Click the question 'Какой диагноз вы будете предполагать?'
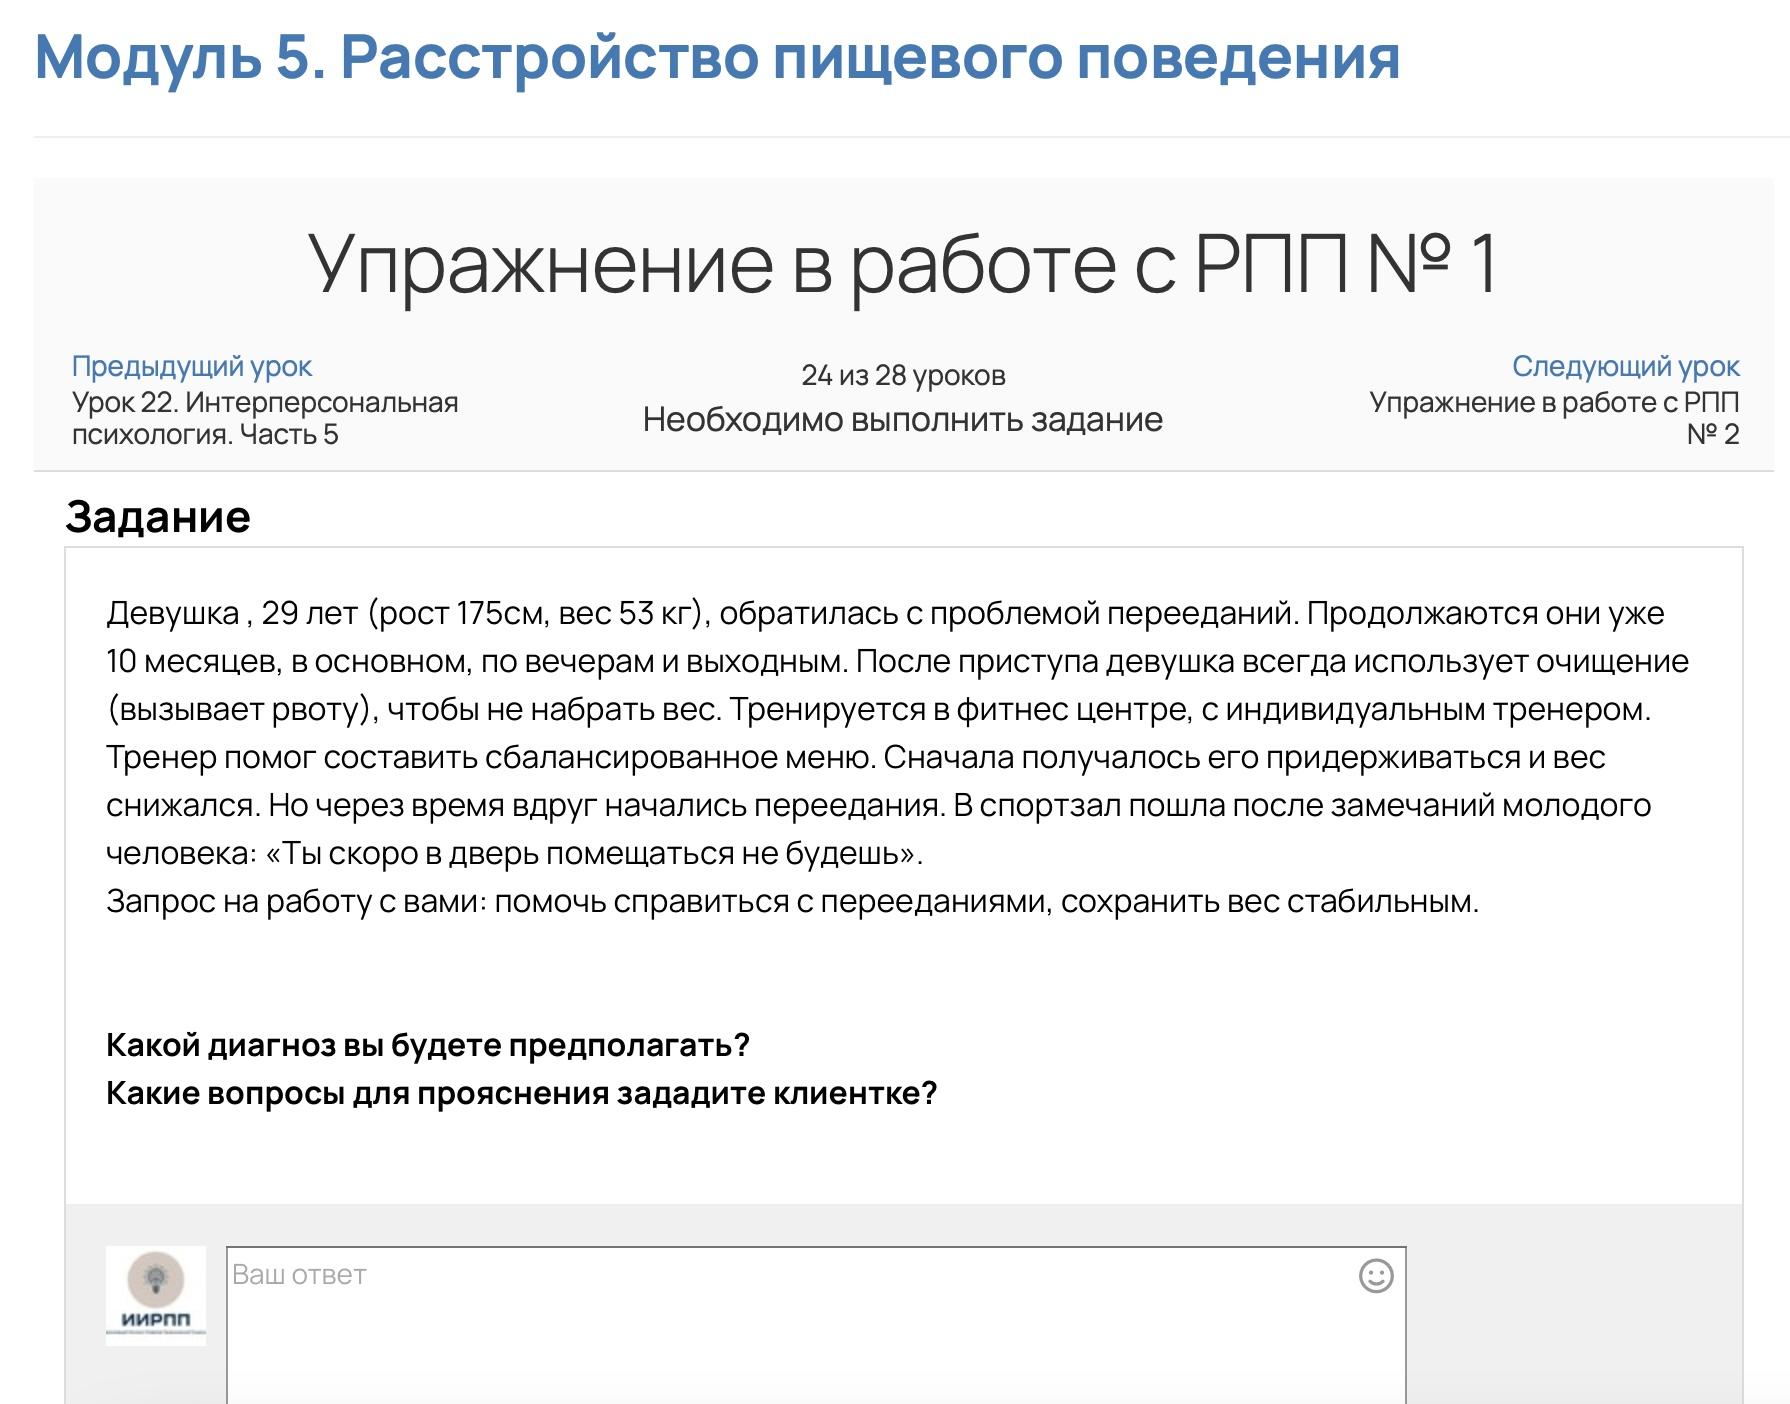Screen dimensions: 1790x1404 (x=427, y=1045)
